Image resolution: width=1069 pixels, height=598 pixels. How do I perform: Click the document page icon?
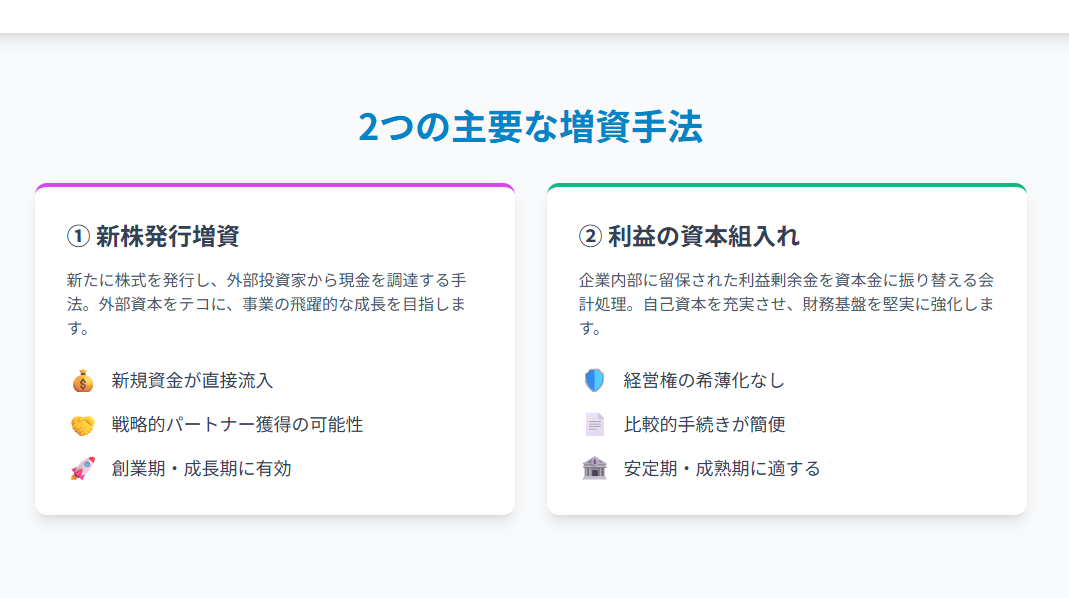[594, 424]
